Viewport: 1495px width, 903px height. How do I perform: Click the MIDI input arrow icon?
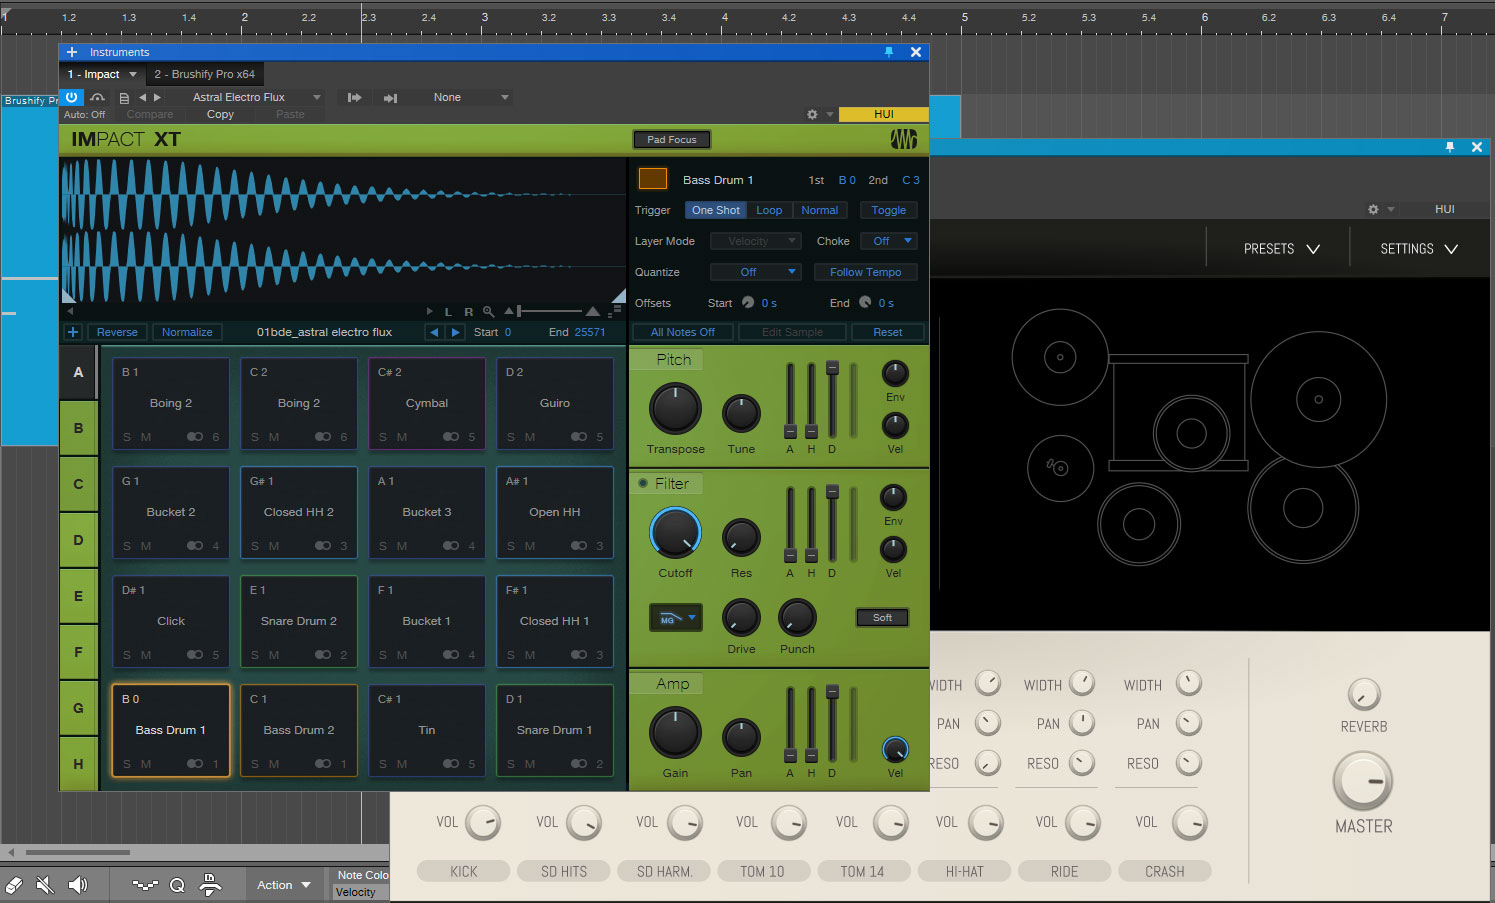tap(354, 97)
